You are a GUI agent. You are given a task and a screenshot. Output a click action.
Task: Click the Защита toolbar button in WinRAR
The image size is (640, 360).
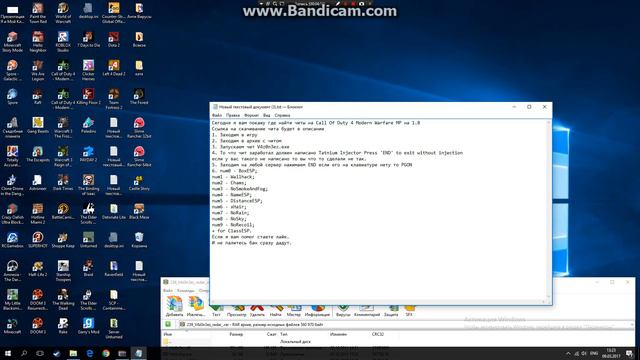pyautogui.click(x=391, y=311)
